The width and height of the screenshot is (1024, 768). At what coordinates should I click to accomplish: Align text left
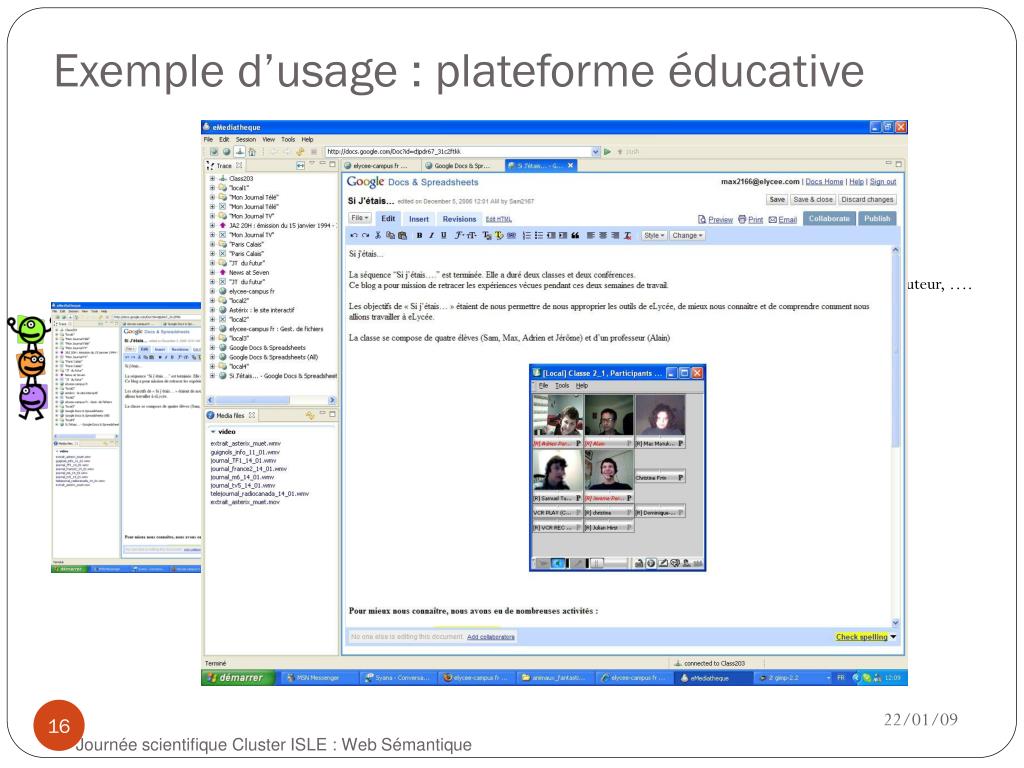tap(590, 235)
